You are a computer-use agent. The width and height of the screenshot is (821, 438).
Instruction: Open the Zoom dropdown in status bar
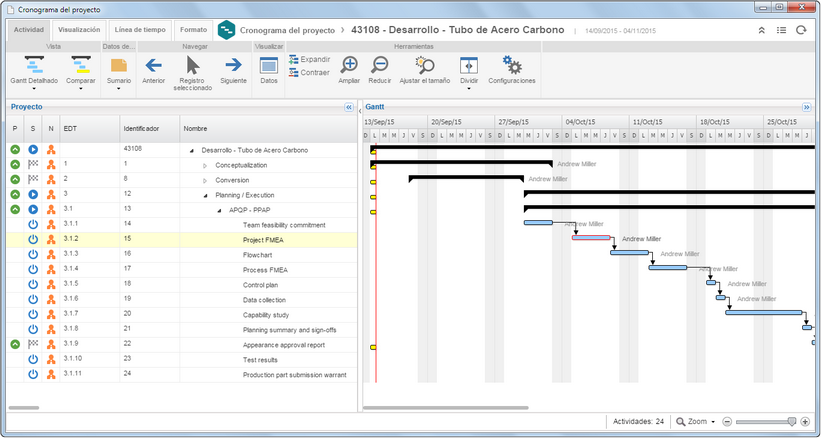[x=696, y=422]
